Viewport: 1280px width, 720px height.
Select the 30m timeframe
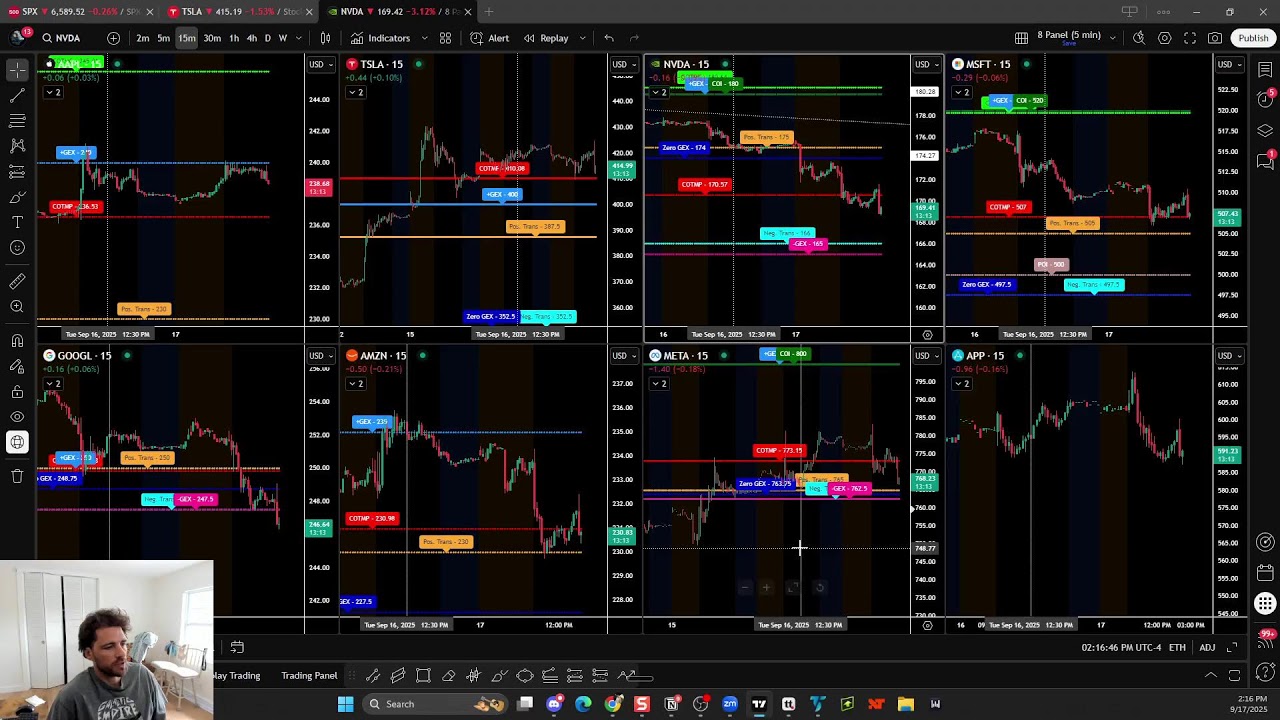click(x=212, y=38)
